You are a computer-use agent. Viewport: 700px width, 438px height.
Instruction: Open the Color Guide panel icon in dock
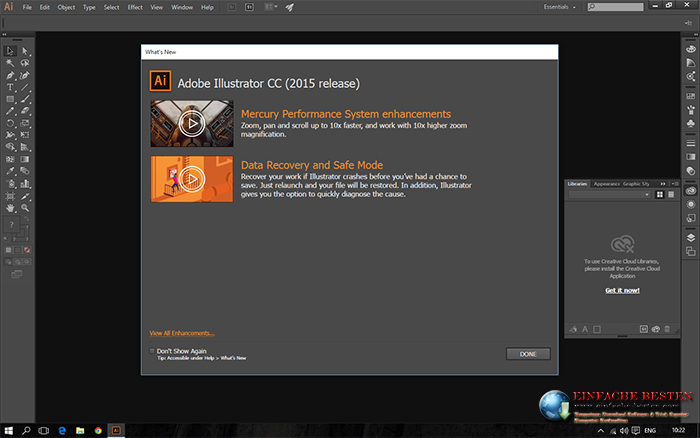(x=691, y=63)
